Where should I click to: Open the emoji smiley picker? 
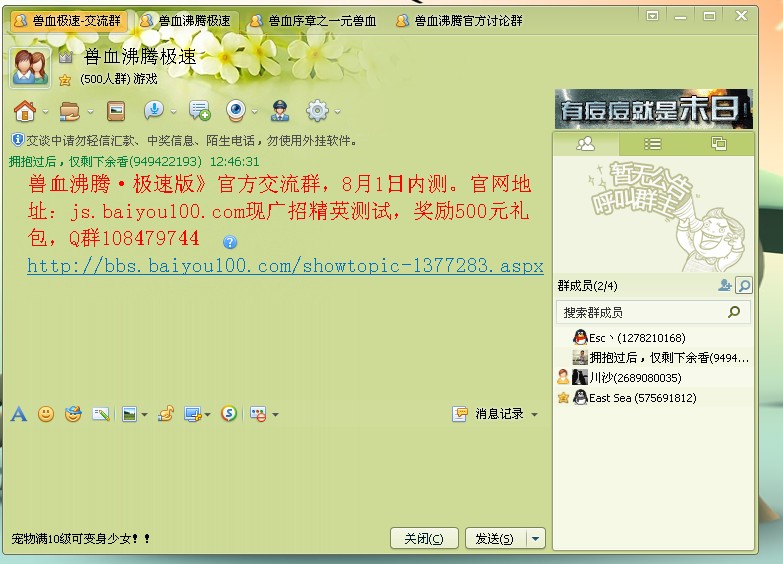pos(46,414)
